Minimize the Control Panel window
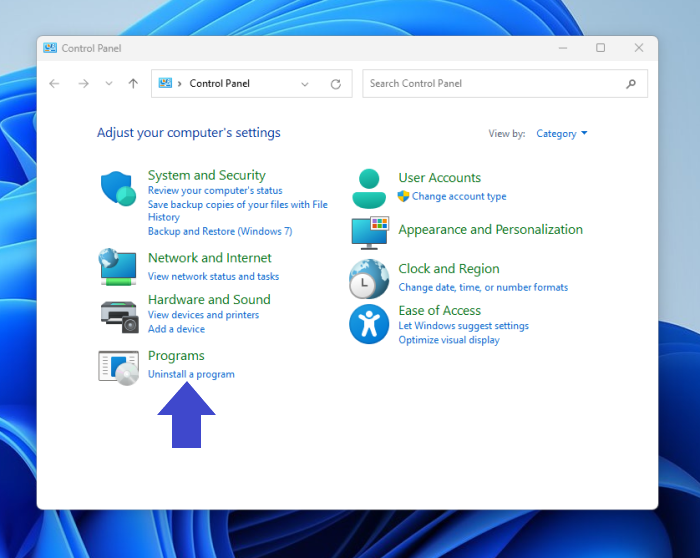This screenshot has height=558, width=700. [563, 48]
